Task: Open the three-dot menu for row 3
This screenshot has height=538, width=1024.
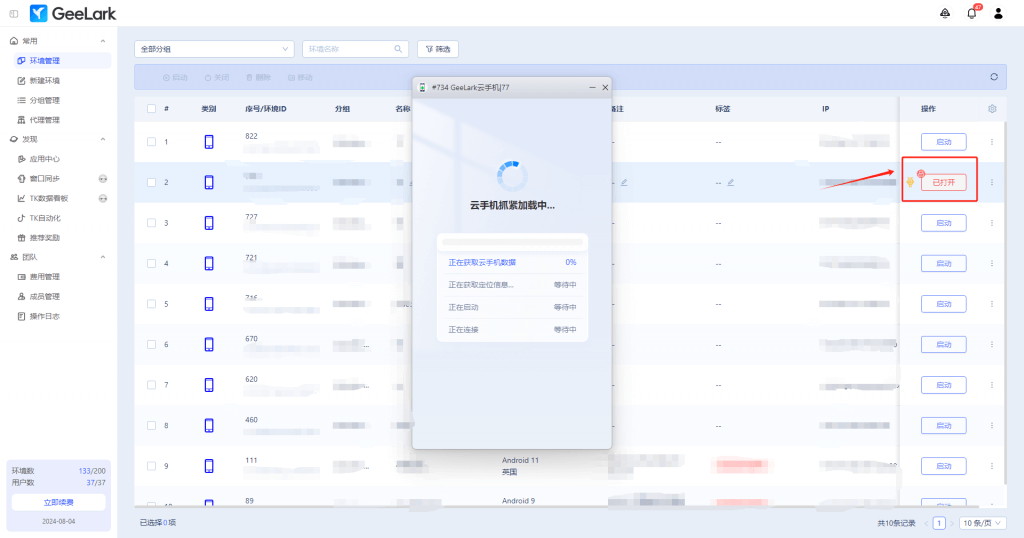Action: (x=992, y=223)
